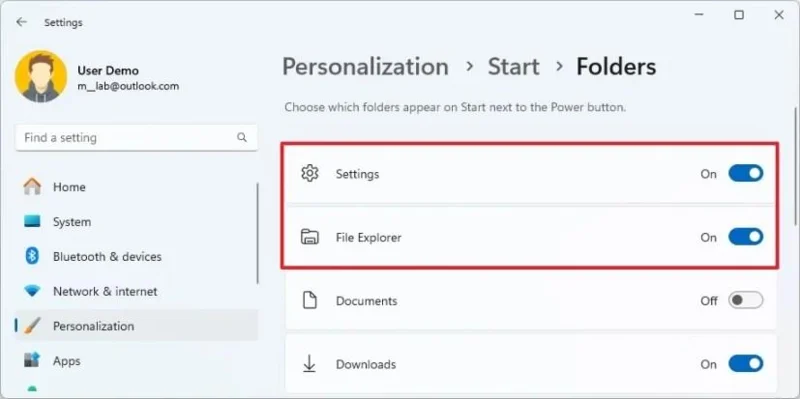
Task: Select Personalization in the sidebar
Action: [x=136, y=326]
